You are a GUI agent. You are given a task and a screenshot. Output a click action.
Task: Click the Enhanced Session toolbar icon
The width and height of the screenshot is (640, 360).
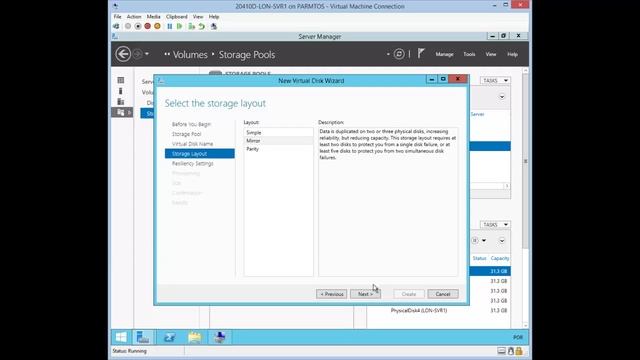pos(213,27)
